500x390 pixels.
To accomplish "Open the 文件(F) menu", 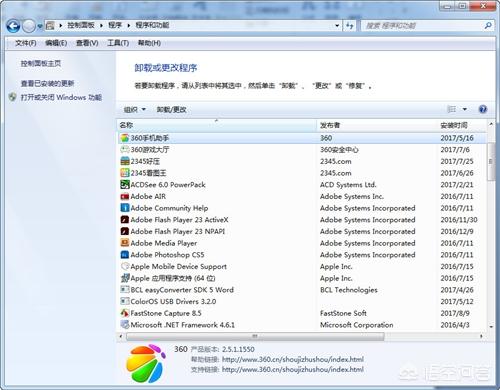I will (x=26, y=43).
